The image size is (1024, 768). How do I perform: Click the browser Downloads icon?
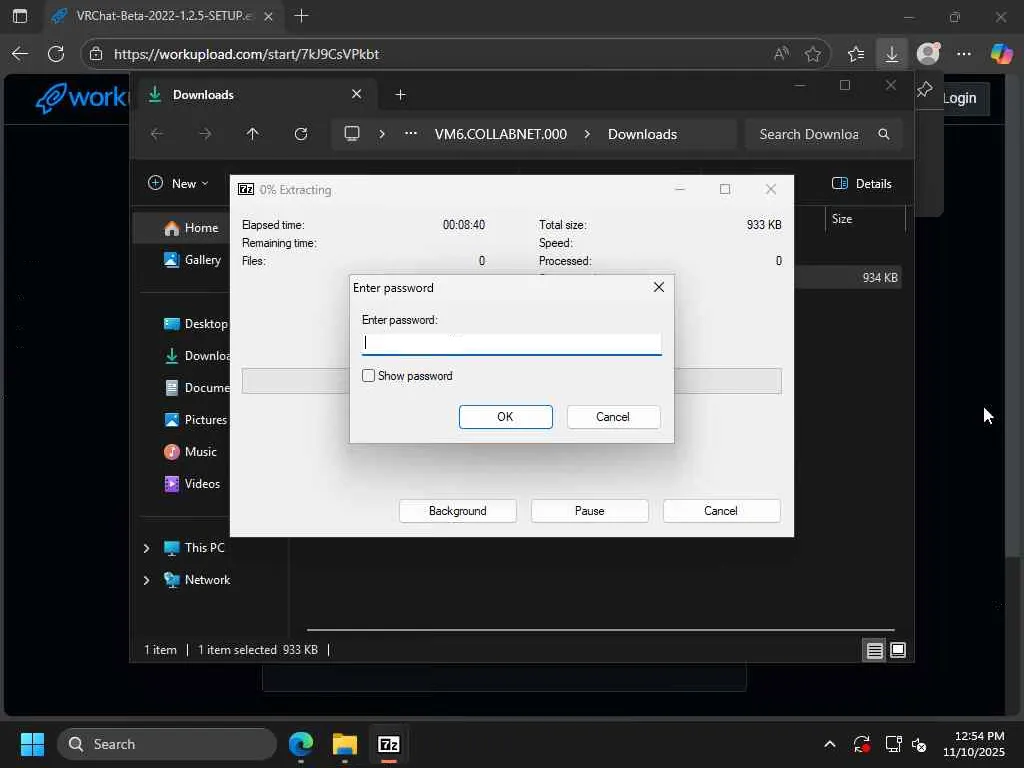pos(891,54)
